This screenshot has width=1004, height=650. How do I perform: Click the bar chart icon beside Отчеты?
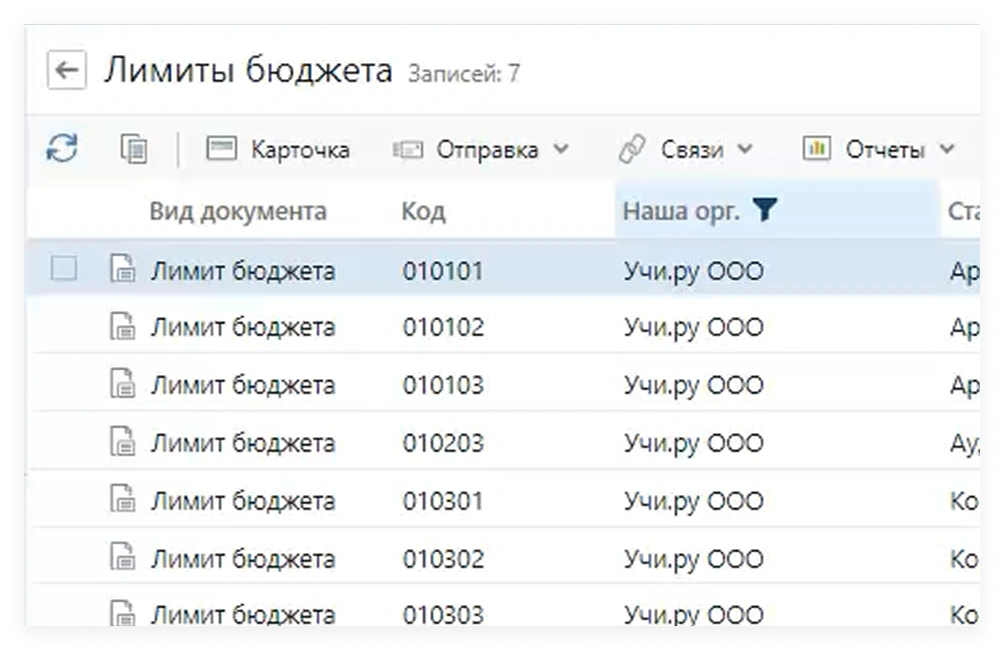[x=818, y=148]
